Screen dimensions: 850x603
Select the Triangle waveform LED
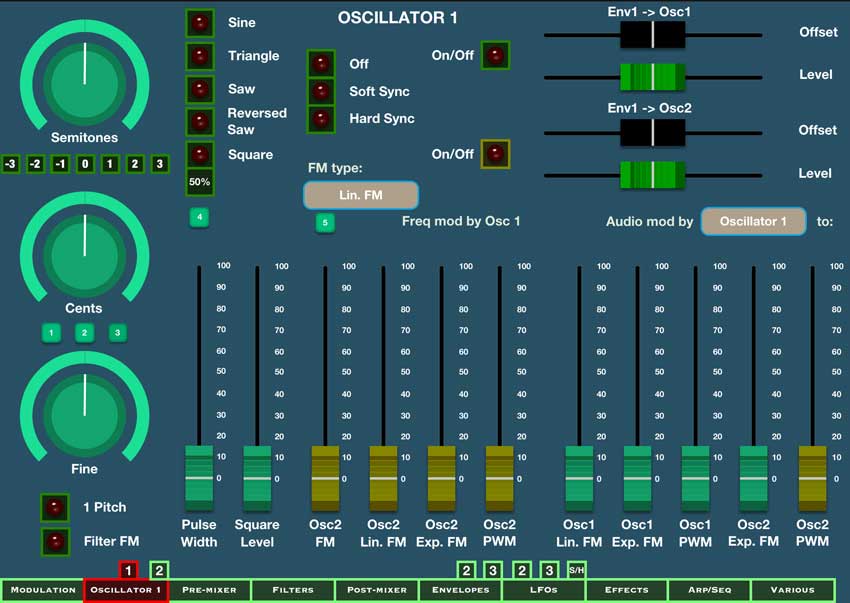[201, 56]
